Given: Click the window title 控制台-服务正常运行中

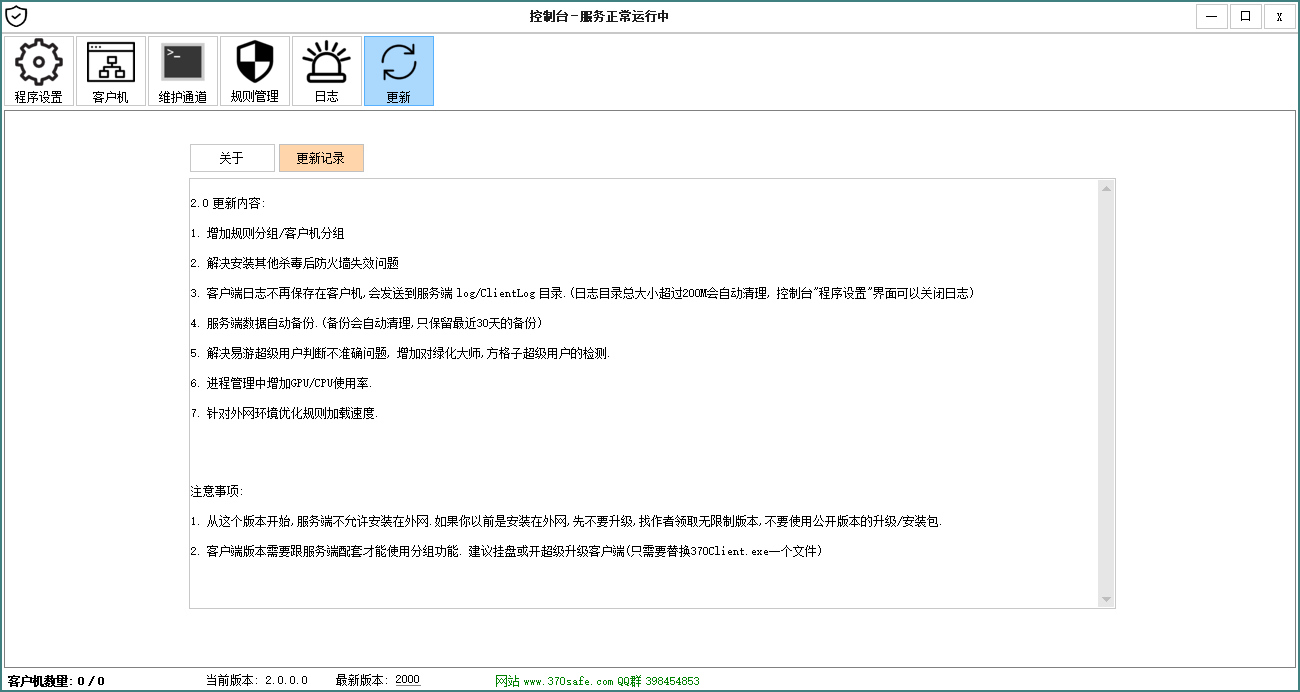Looking at the screenshot, I should [599, 16].
